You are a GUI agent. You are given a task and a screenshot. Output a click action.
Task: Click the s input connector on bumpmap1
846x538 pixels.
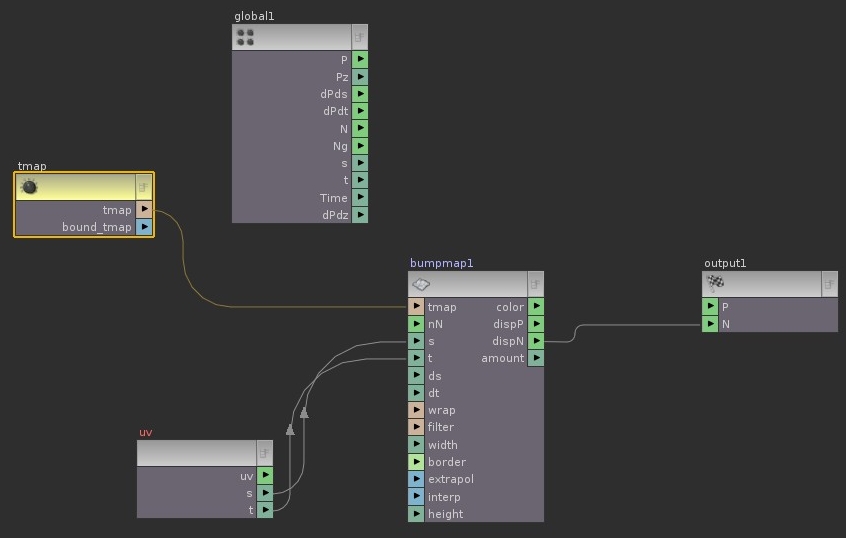pyautogui.click(x=416, y=341)
